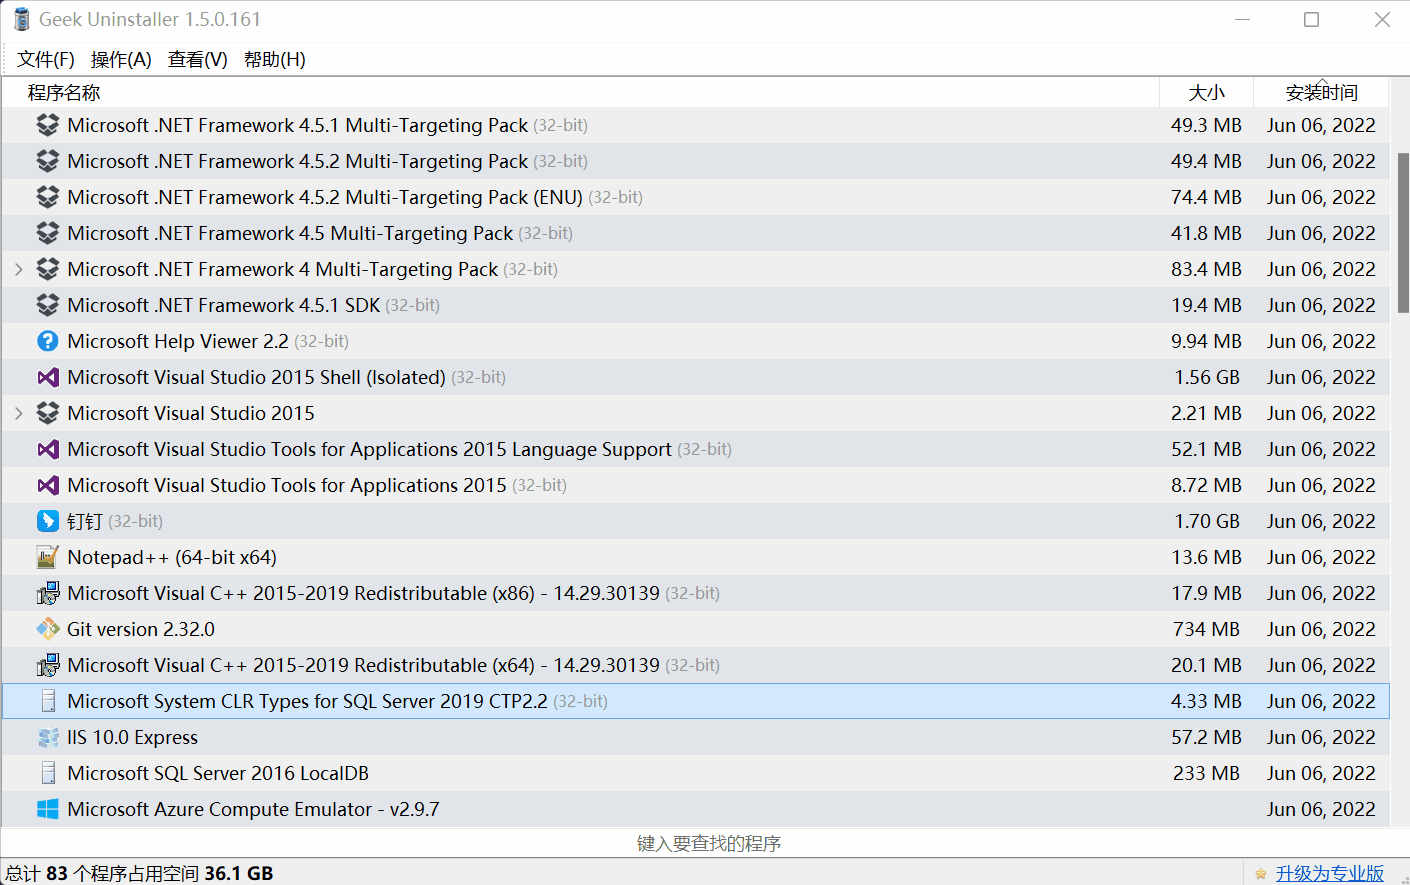Click the 钉钉 (DingTalk) icon
Viewport: 1410px width, 885px height.
[47, 521]
